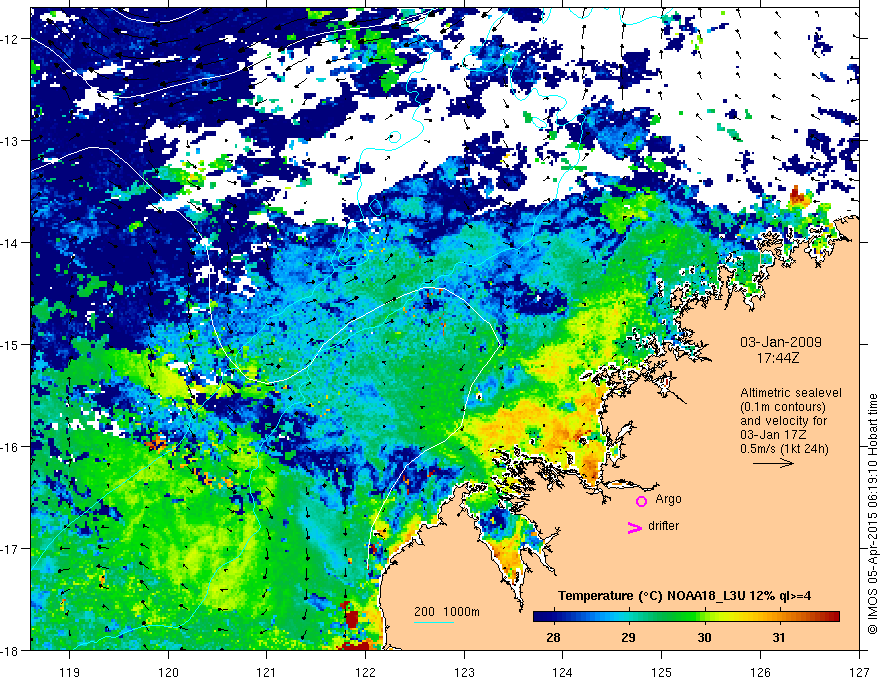Click the 'Argo' legend label
Screen dimensions: 880x680
pos(668,499)
